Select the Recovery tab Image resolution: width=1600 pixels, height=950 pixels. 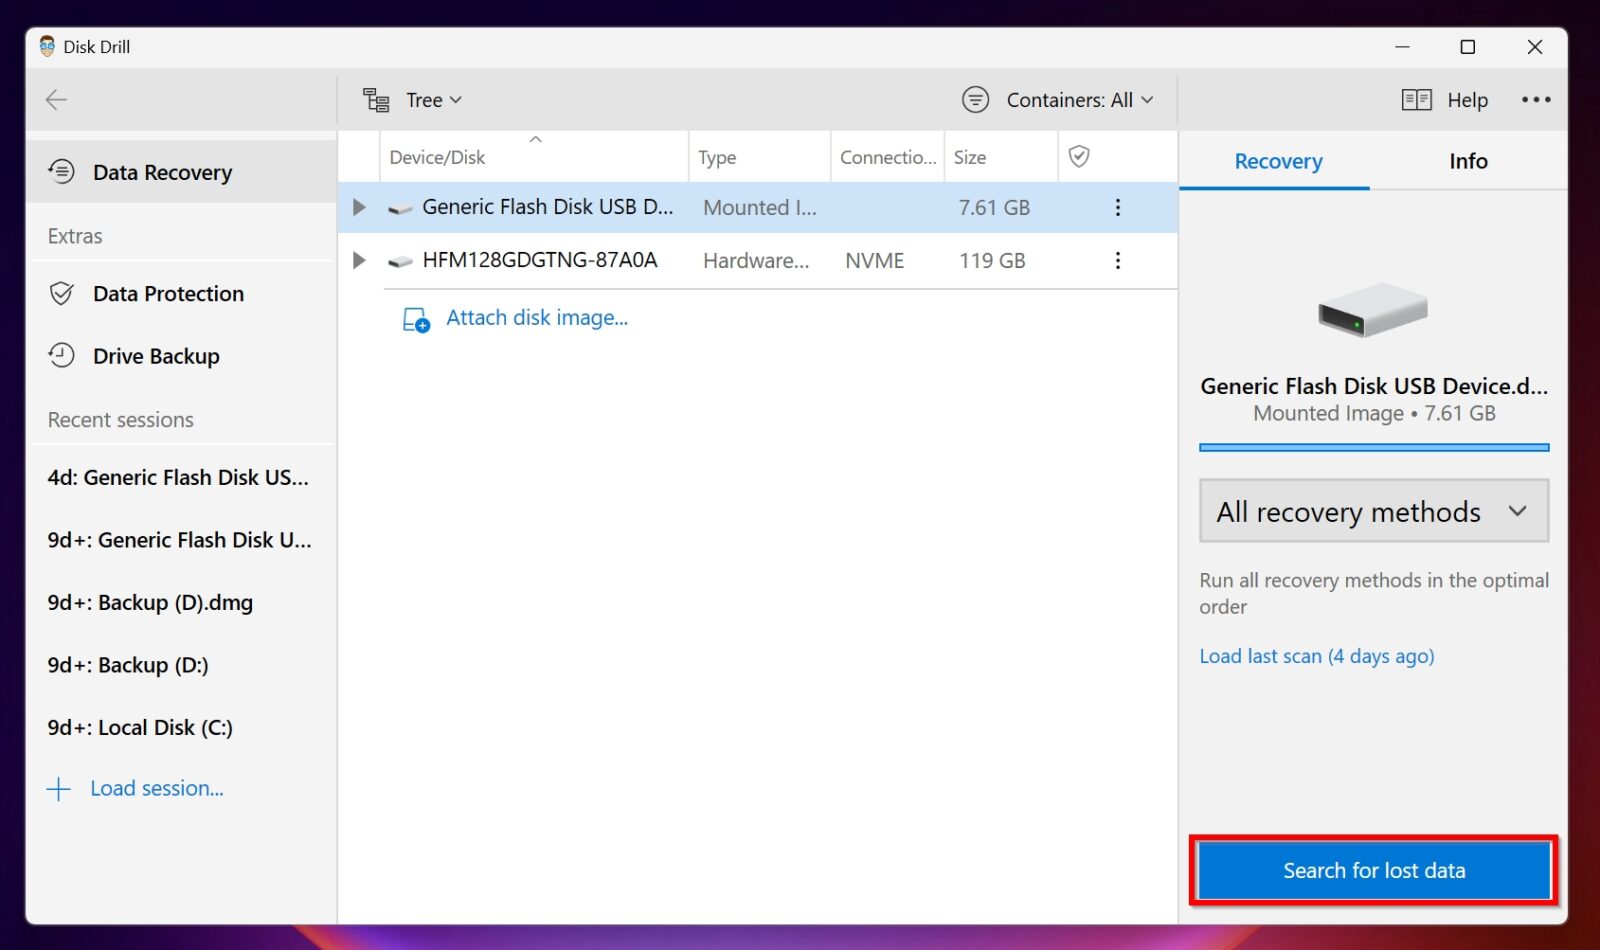click(1277, 161)
